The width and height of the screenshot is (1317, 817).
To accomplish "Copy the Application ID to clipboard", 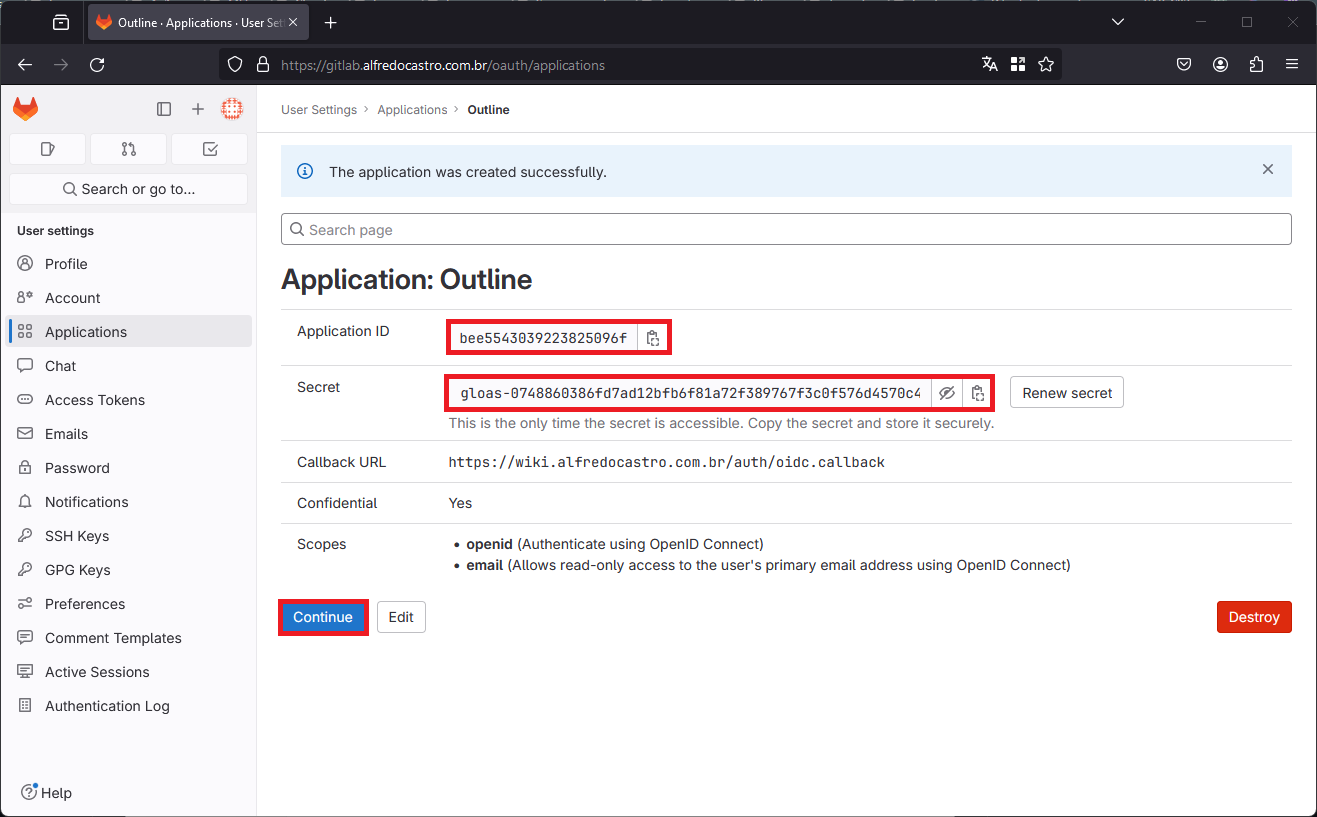I will click(653, 338).
